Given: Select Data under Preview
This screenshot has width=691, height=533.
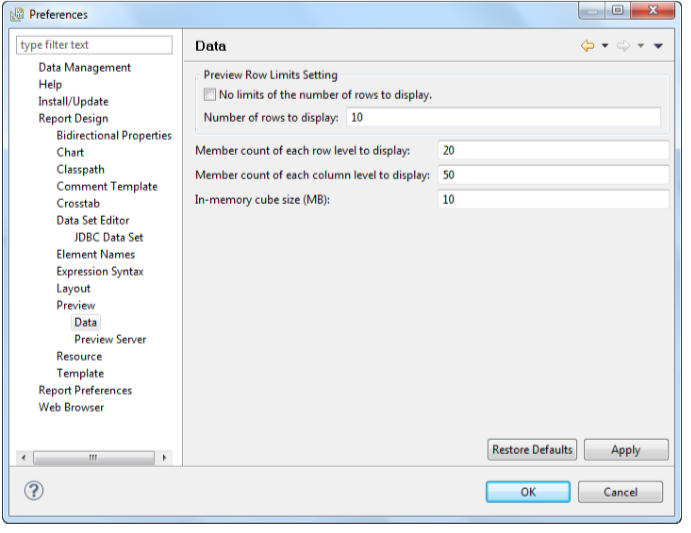Looking at the screenshot, I should (x=85, y=322).
